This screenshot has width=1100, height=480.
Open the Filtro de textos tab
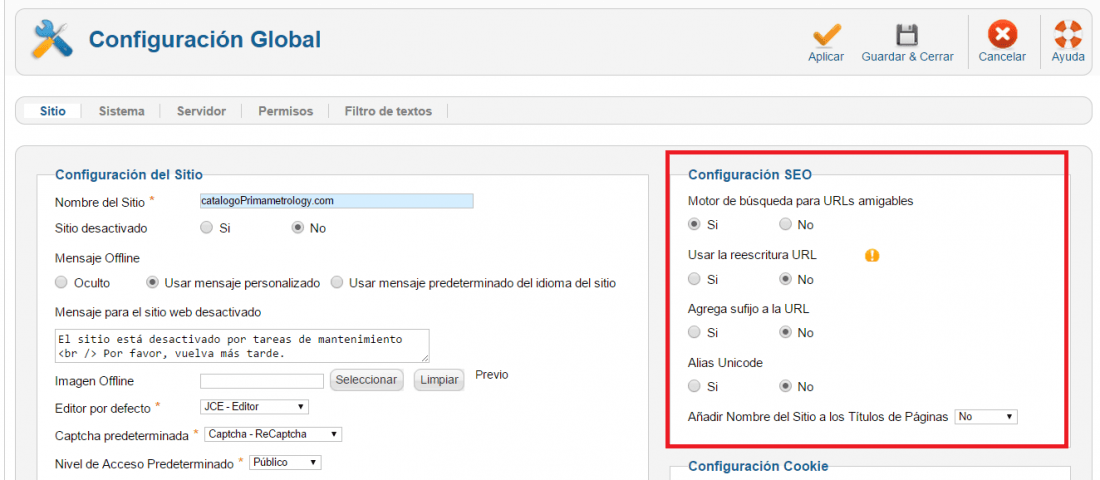(388, 111)
